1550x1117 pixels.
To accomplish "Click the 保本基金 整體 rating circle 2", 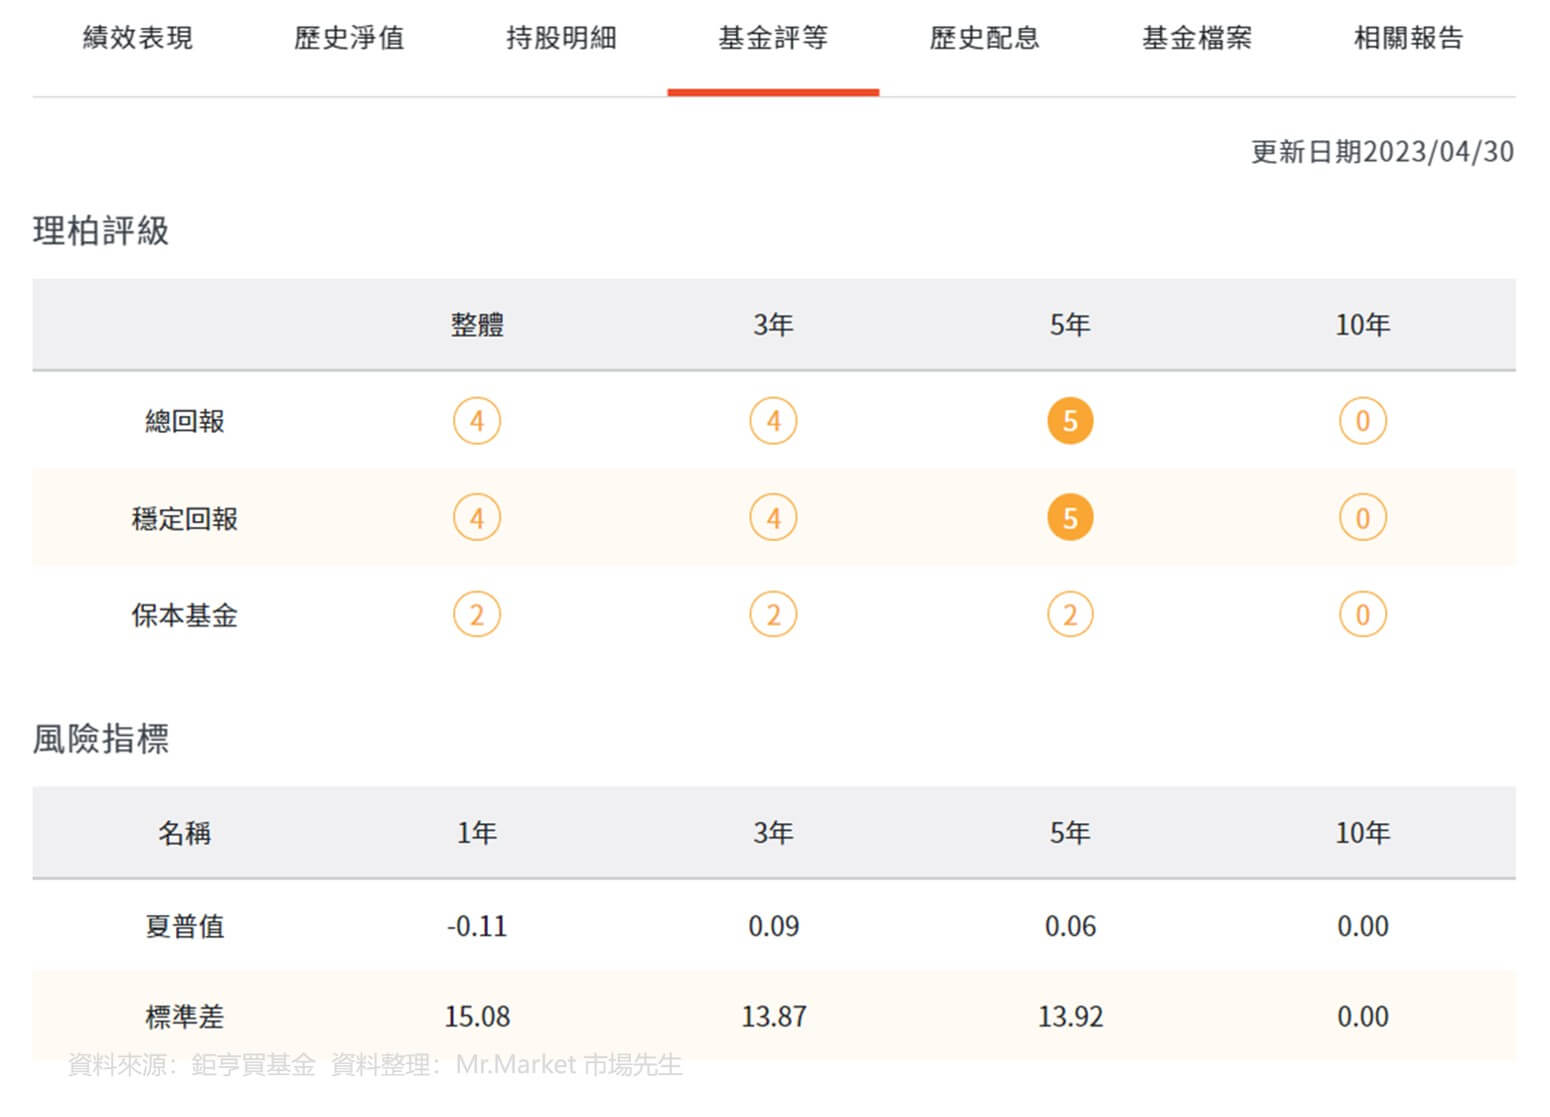I will 477,615.
